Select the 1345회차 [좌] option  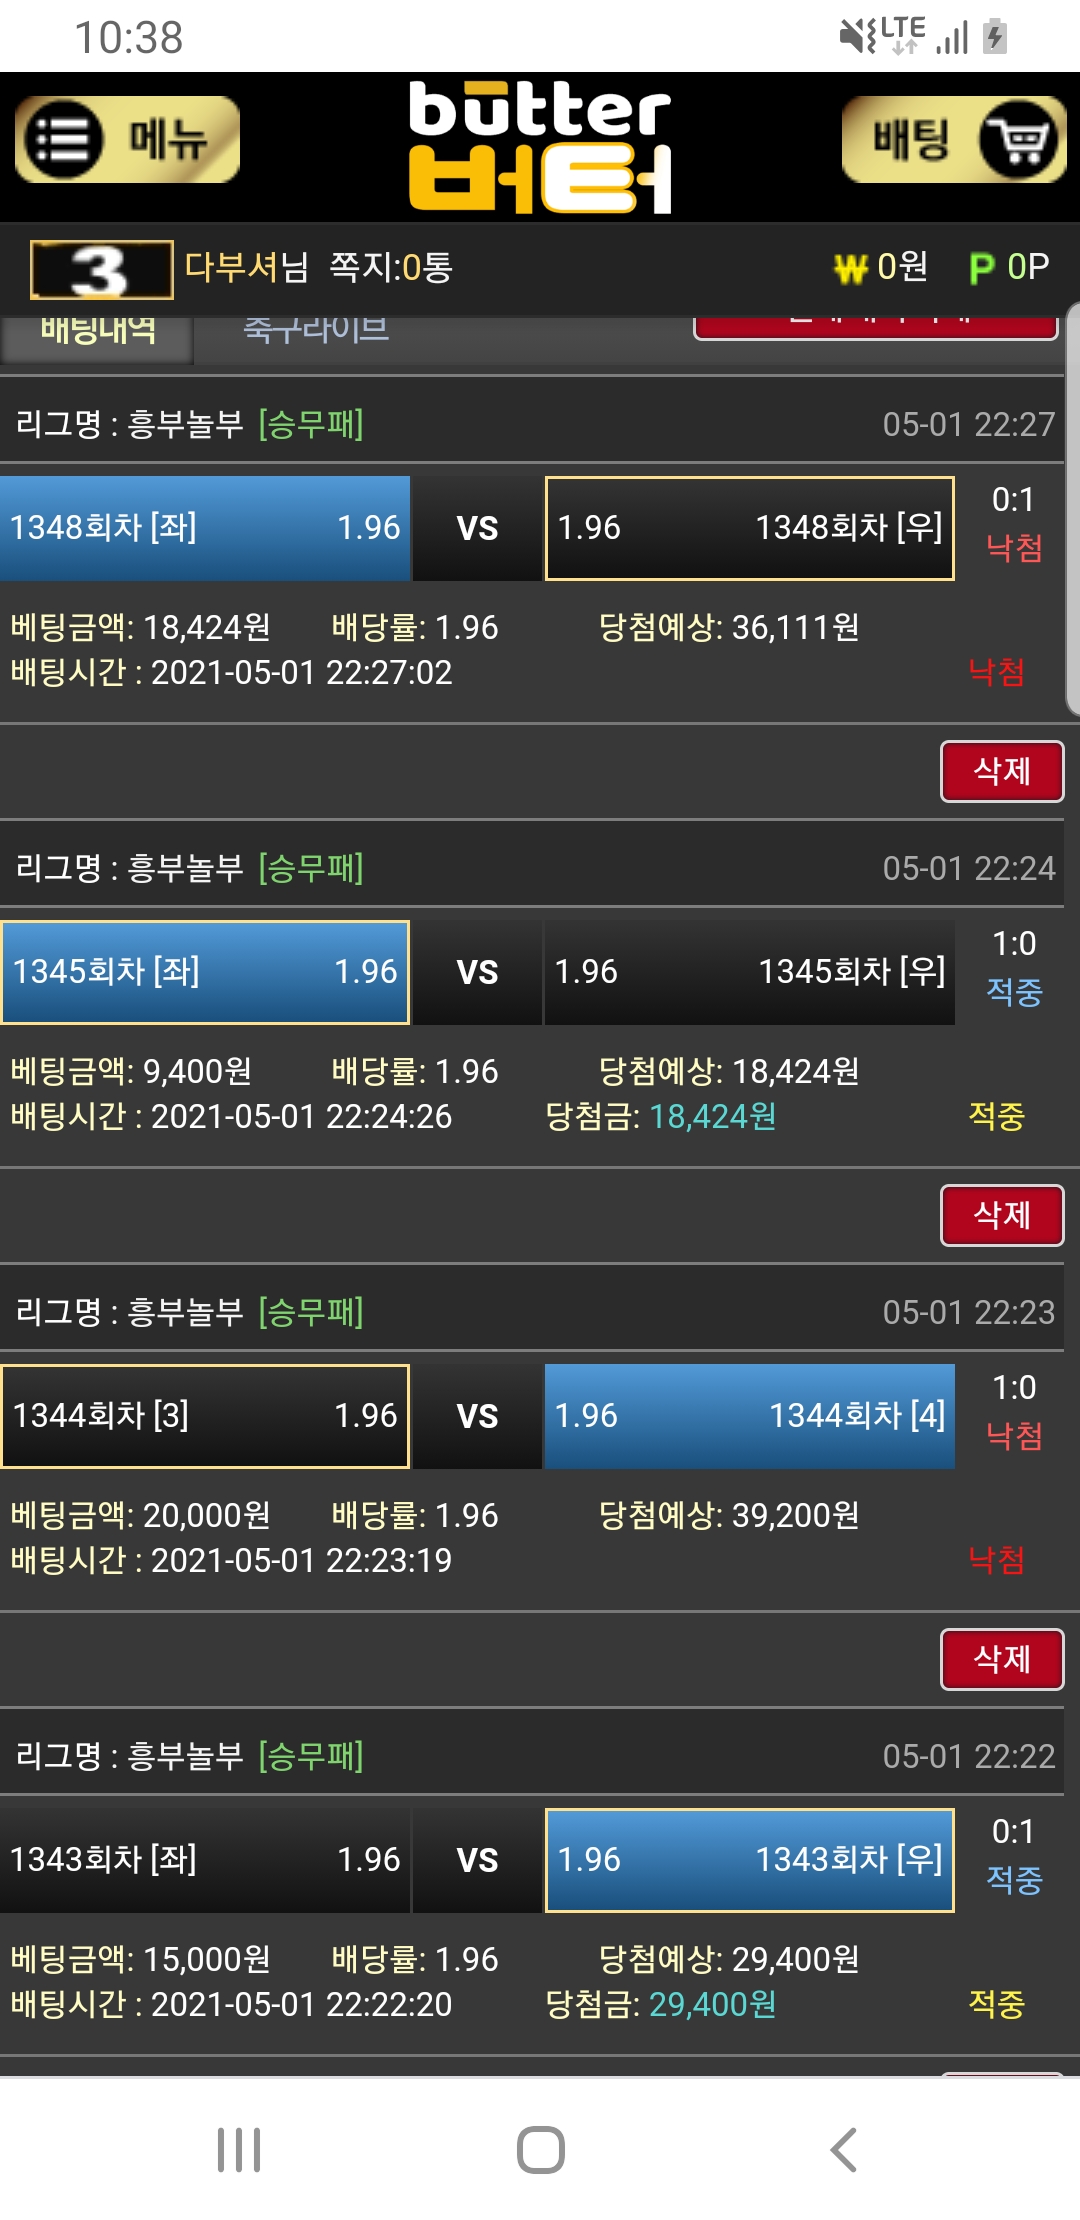(205, 972)
